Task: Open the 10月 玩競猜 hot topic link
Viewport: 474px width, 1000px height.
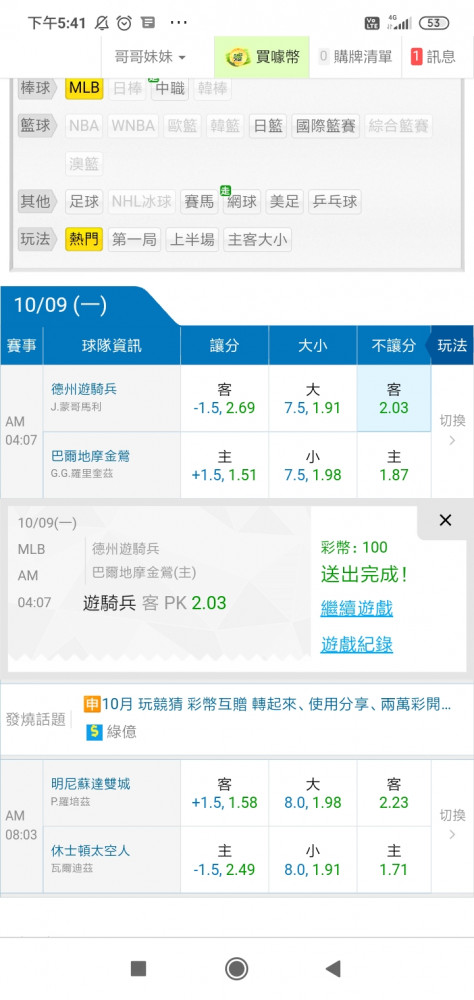Action: click(x=276, y=705)
